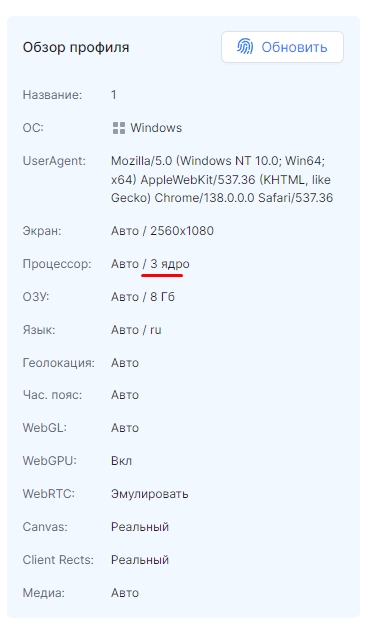
Task: Click the Название value 1
Action: click(114, 95)
